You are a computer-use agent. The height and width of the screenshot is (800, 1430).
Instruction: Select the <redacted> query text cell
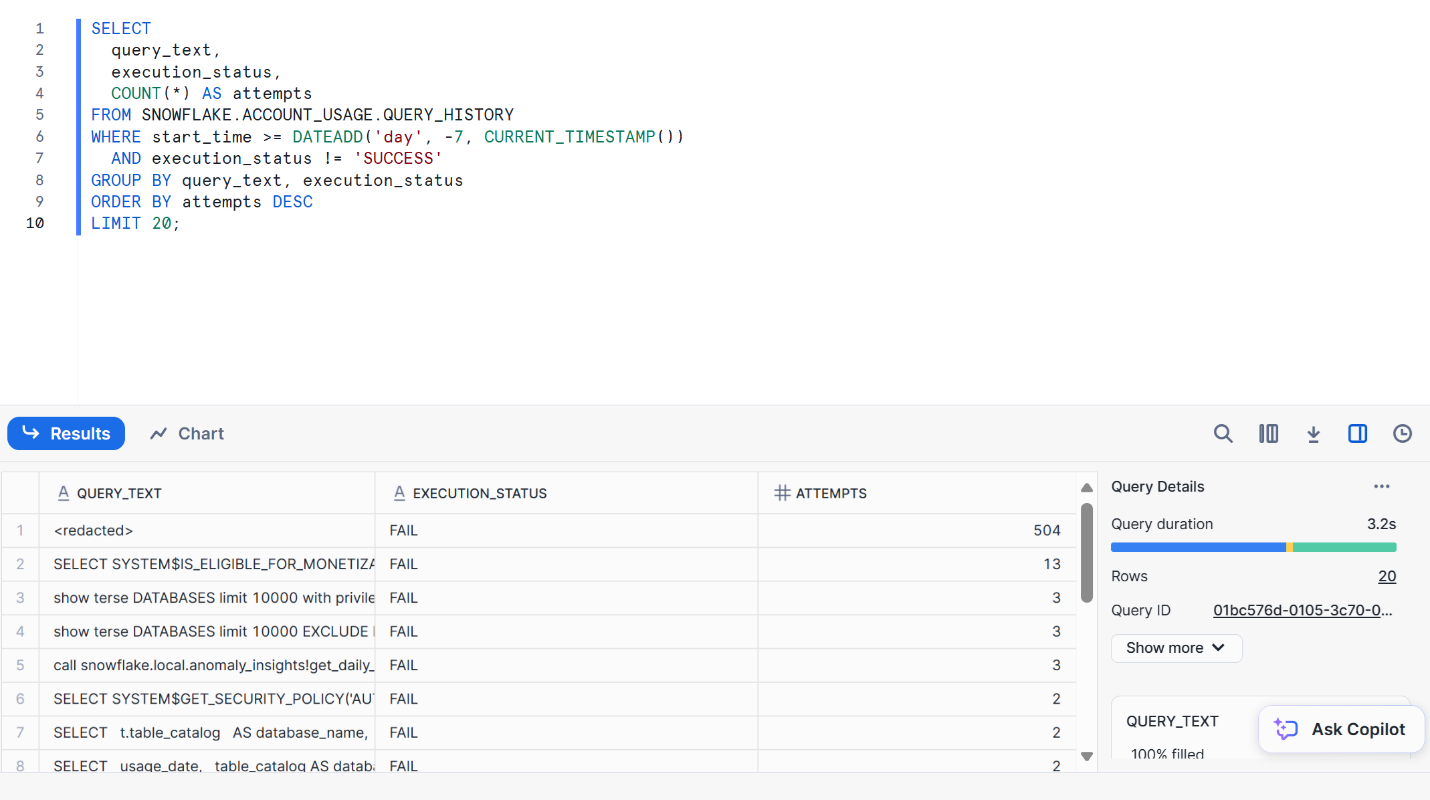point(93,531)
